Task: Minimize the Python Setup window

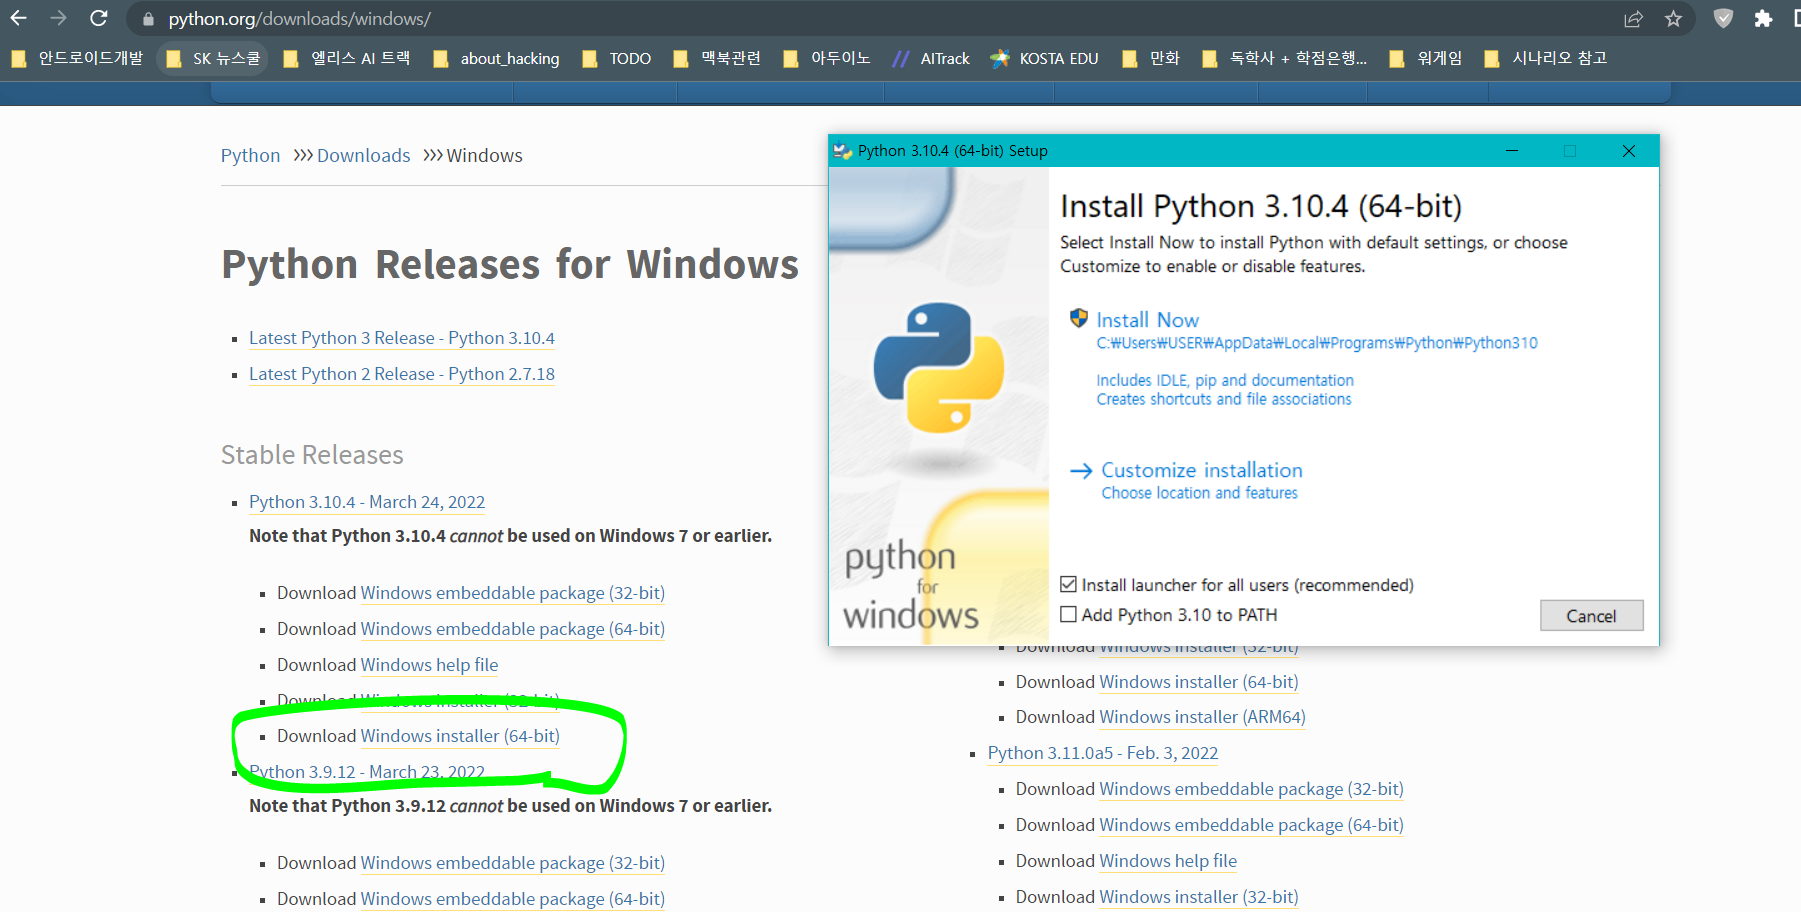Action: (x=1512, y=151)
